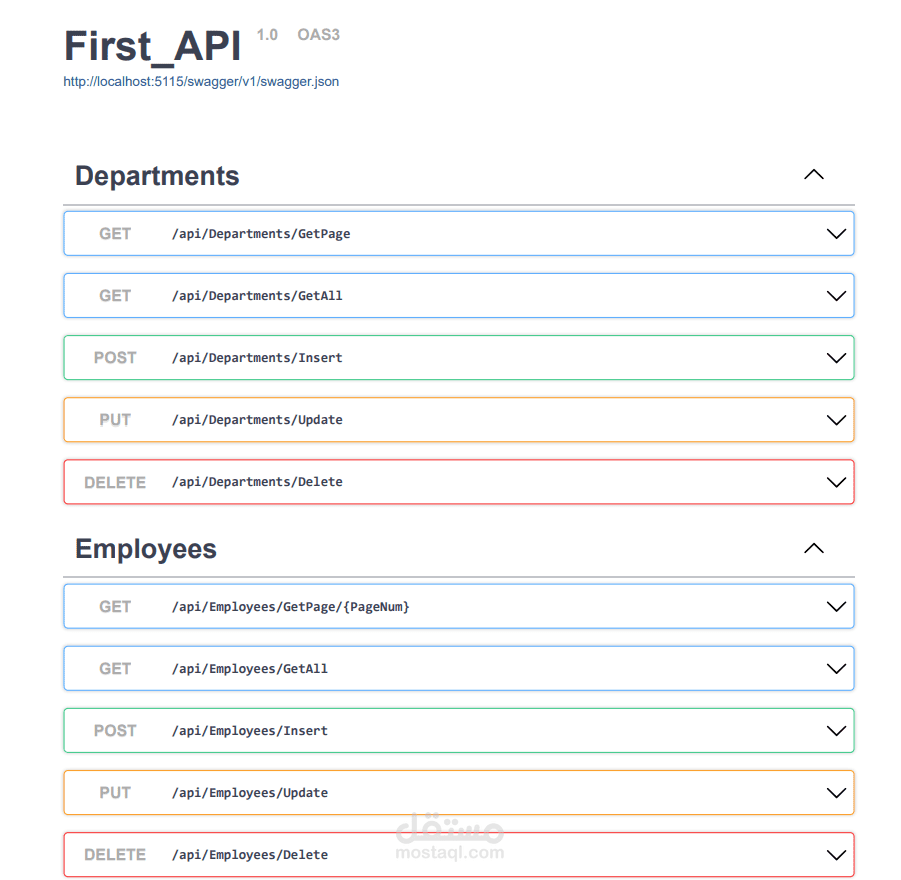Screen dimensions: 901x880
Task: Open the GET /api/Employees/GetAll operation
Action: pyautogui.click(x=457, y=668)
